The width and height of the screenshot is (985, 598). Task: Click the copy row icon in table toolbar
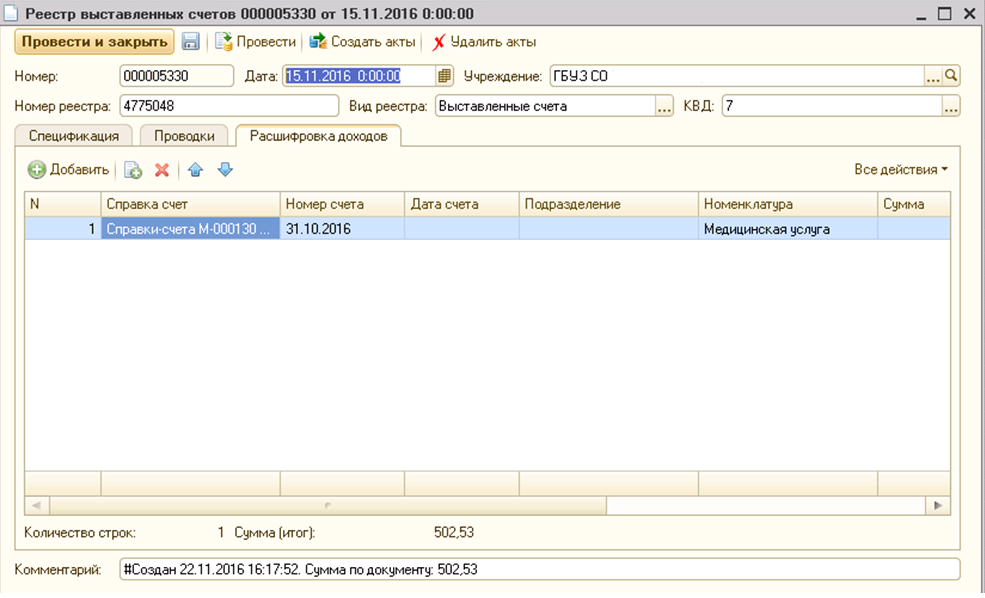tap(133, 170)
